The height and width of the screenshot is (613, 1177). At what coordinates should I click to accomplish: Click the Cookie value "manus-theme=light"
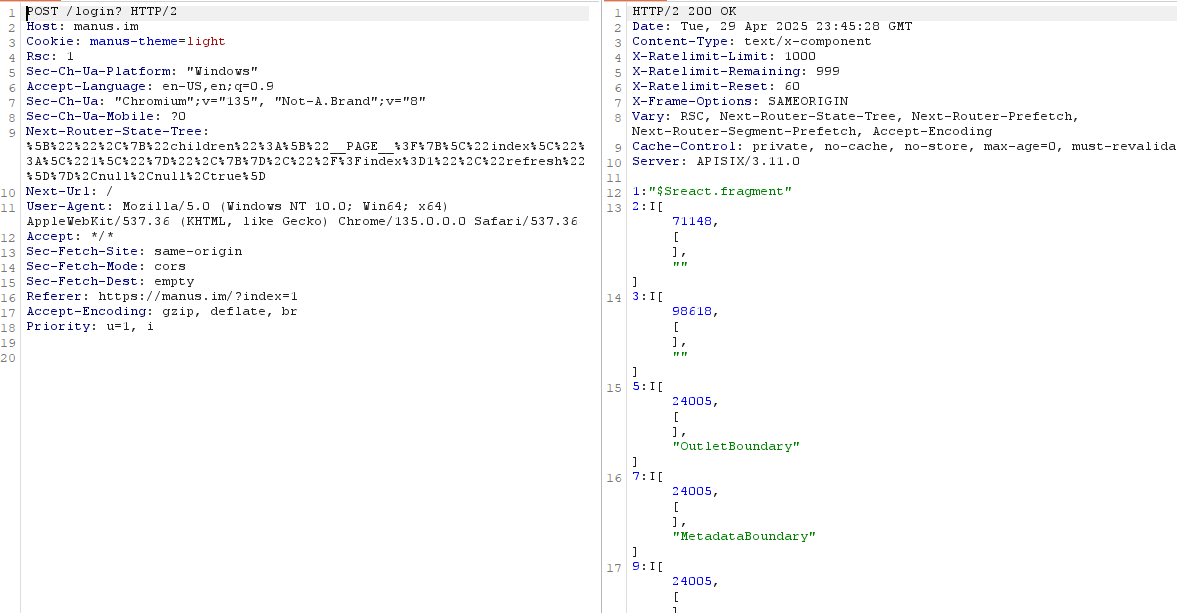click(x=157, y=41)
